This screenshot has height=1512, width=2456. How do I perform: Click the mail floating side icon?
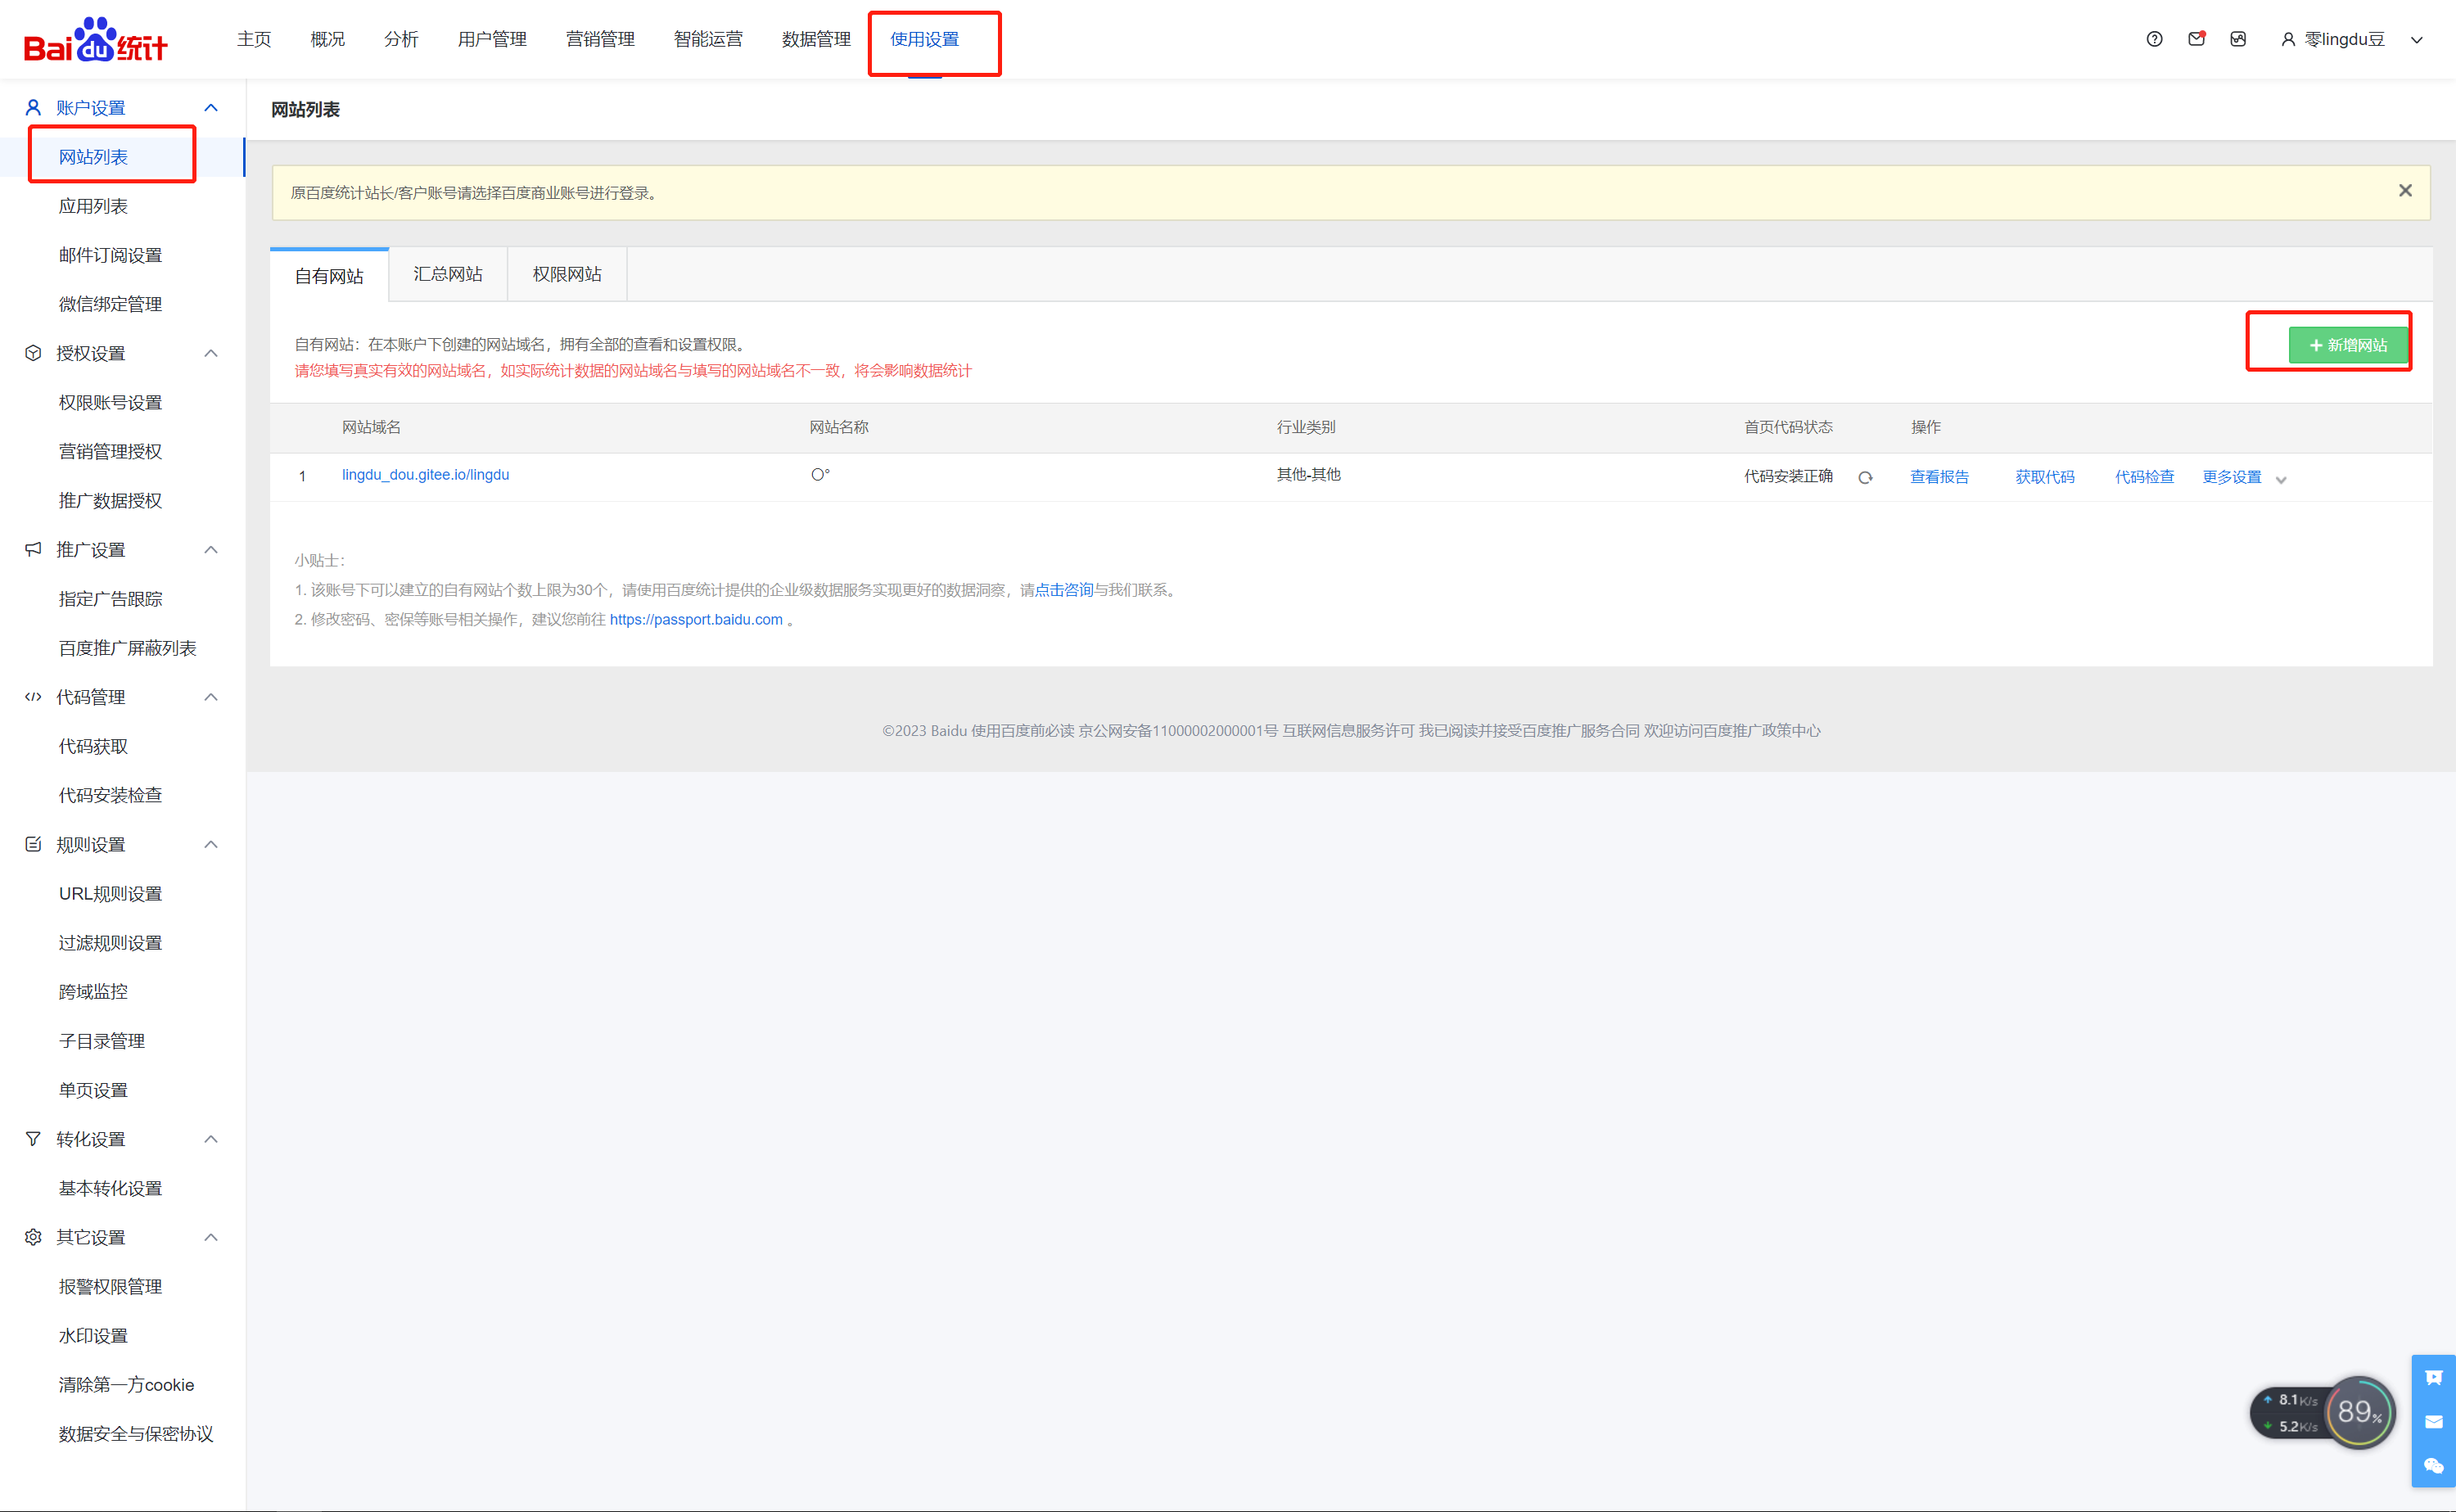[2433, 1422]
